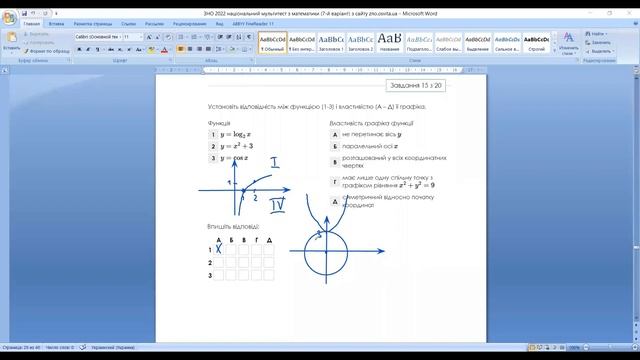Screen dimensions: 640x360
Task: Apply the Строгий (Strong) style
Action: 536,43
